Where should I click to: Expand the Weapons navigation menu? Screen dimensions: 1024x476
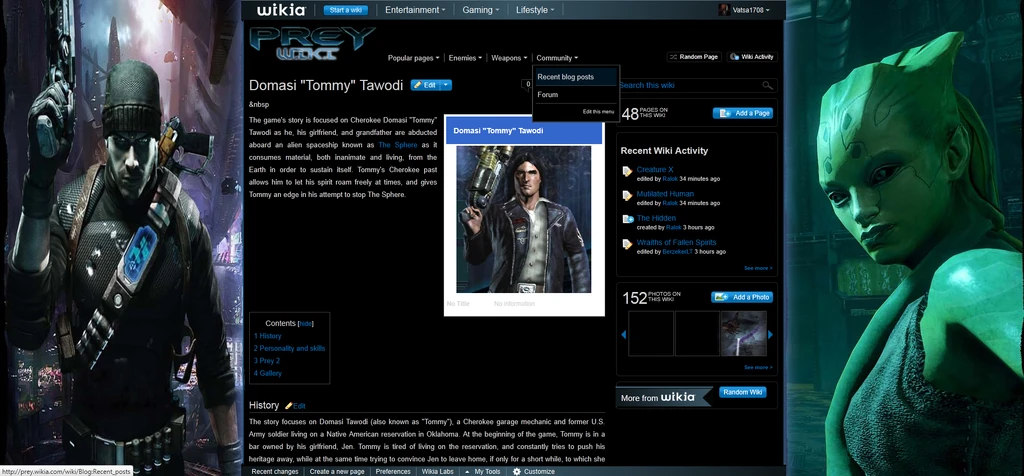(x=510, y=58)
